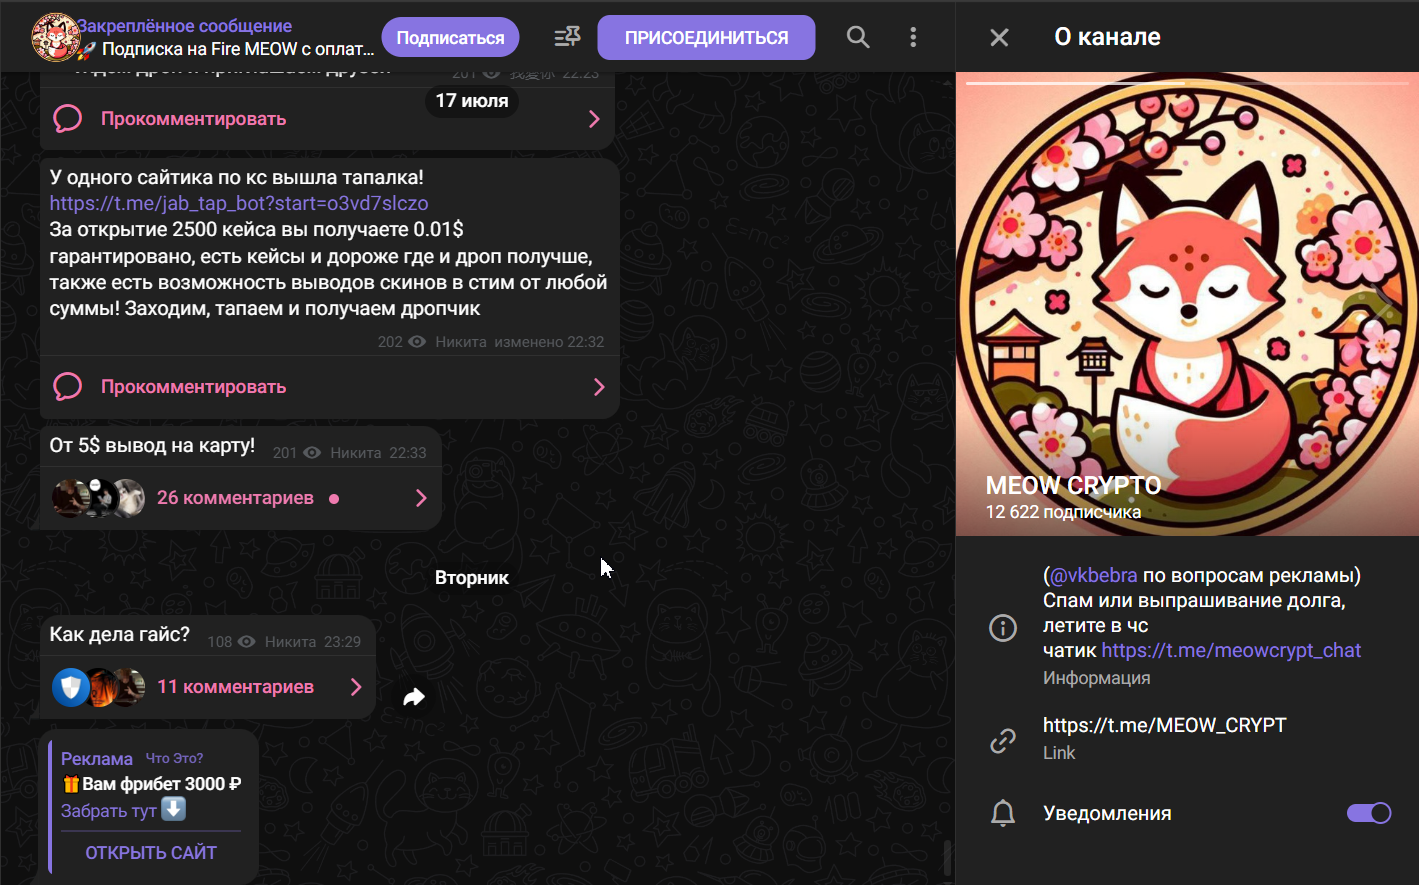The image size is (1419, 885).
Task: Click the share arrow beside Как дела гайс
Action: click(x=414, y=697)
